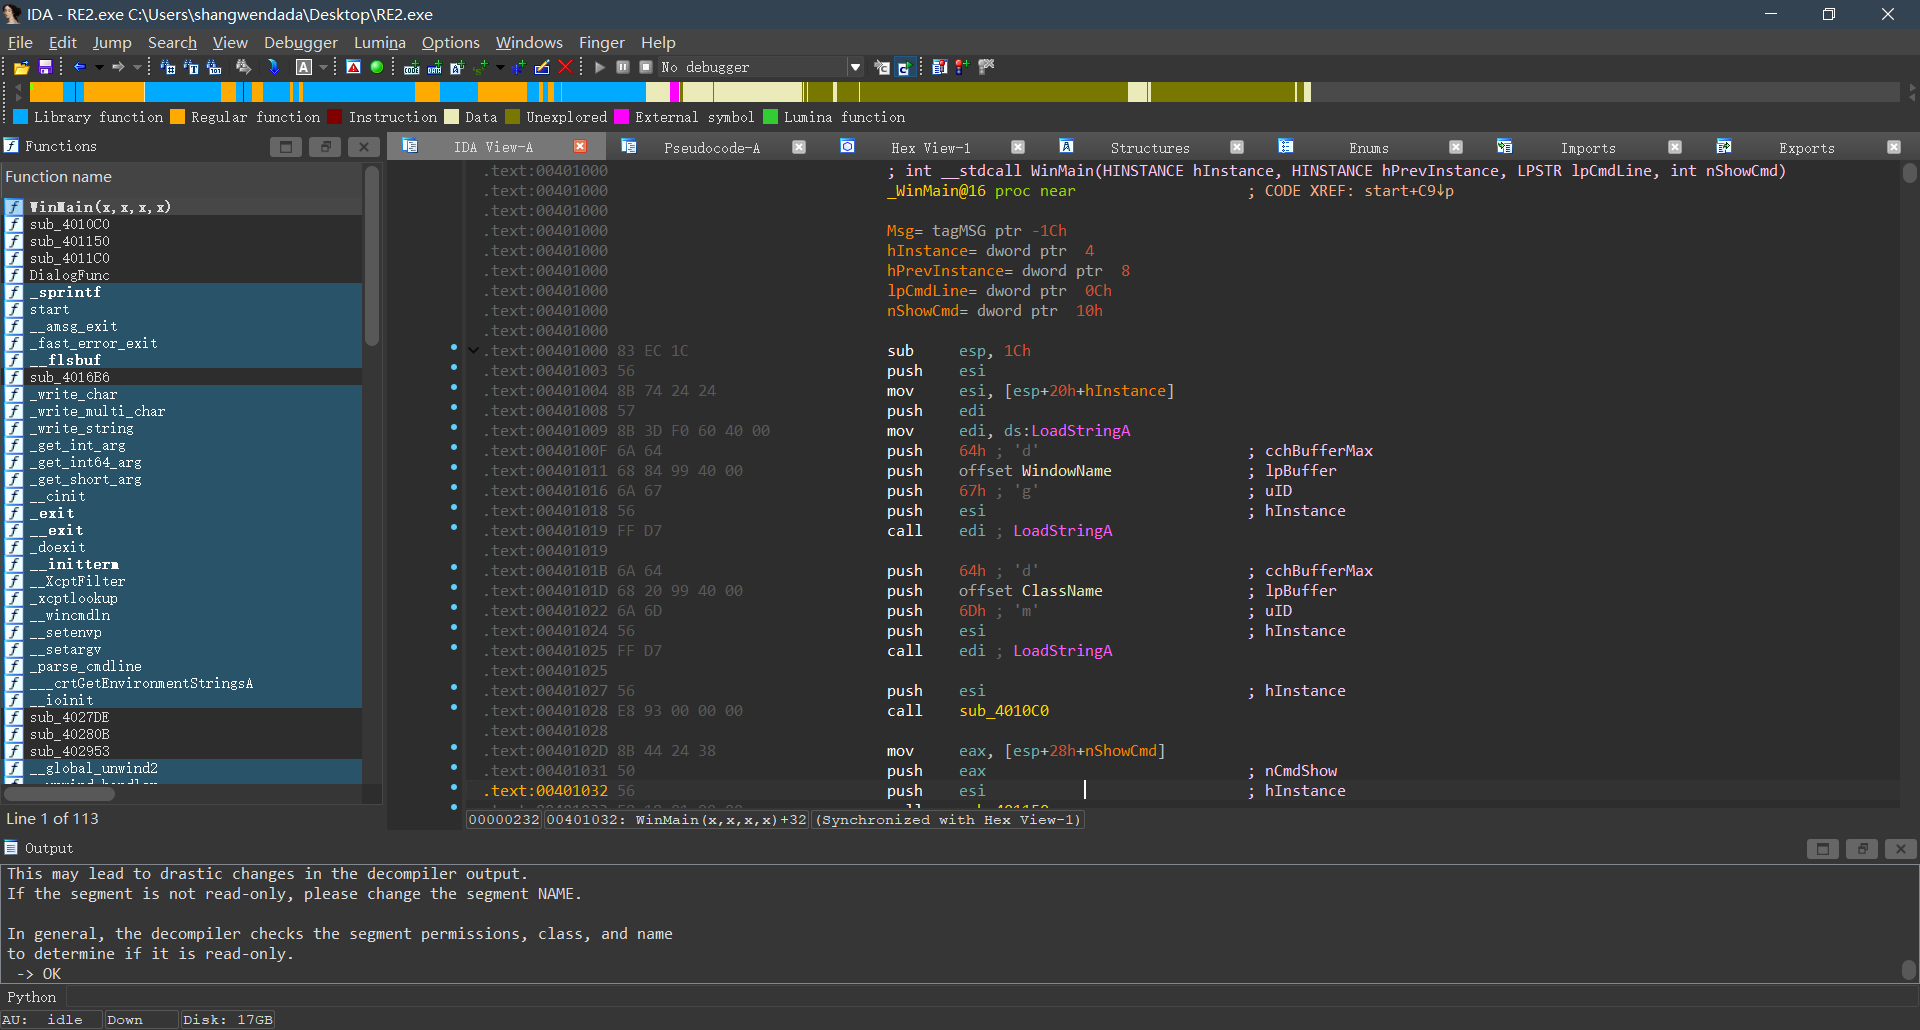Click the blue down-arrow jump icon
This screenshot has width=1920, height=1030.
273,67
